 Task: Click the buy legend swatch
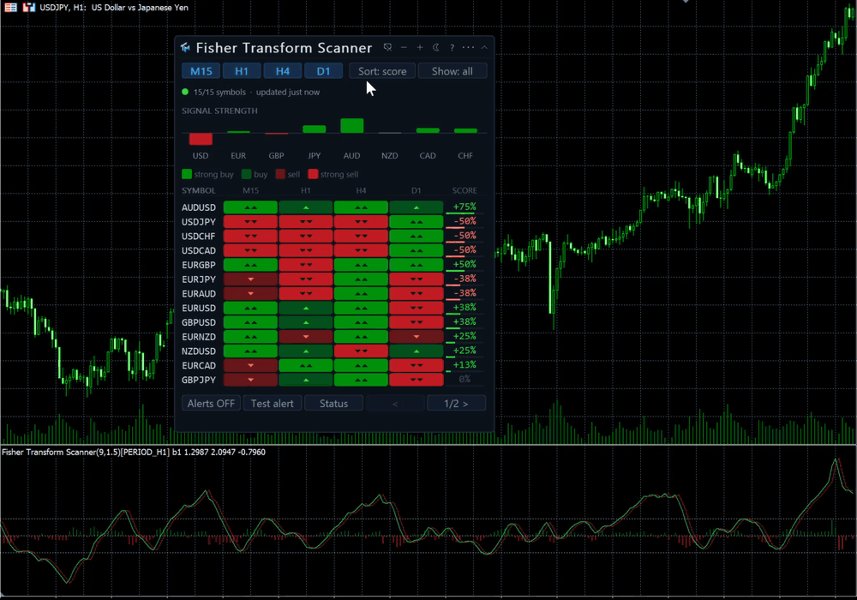[x=246, y=174]
